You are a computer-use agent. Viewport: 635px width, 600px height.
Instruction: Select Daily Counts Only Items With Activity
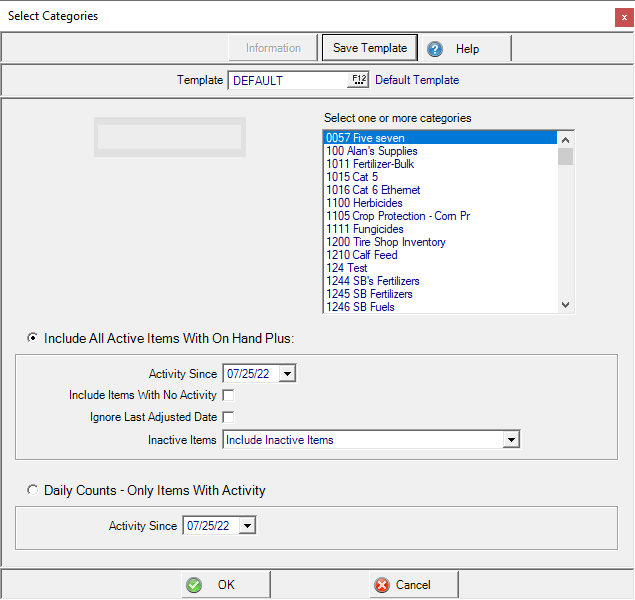[x=33, y=491]
